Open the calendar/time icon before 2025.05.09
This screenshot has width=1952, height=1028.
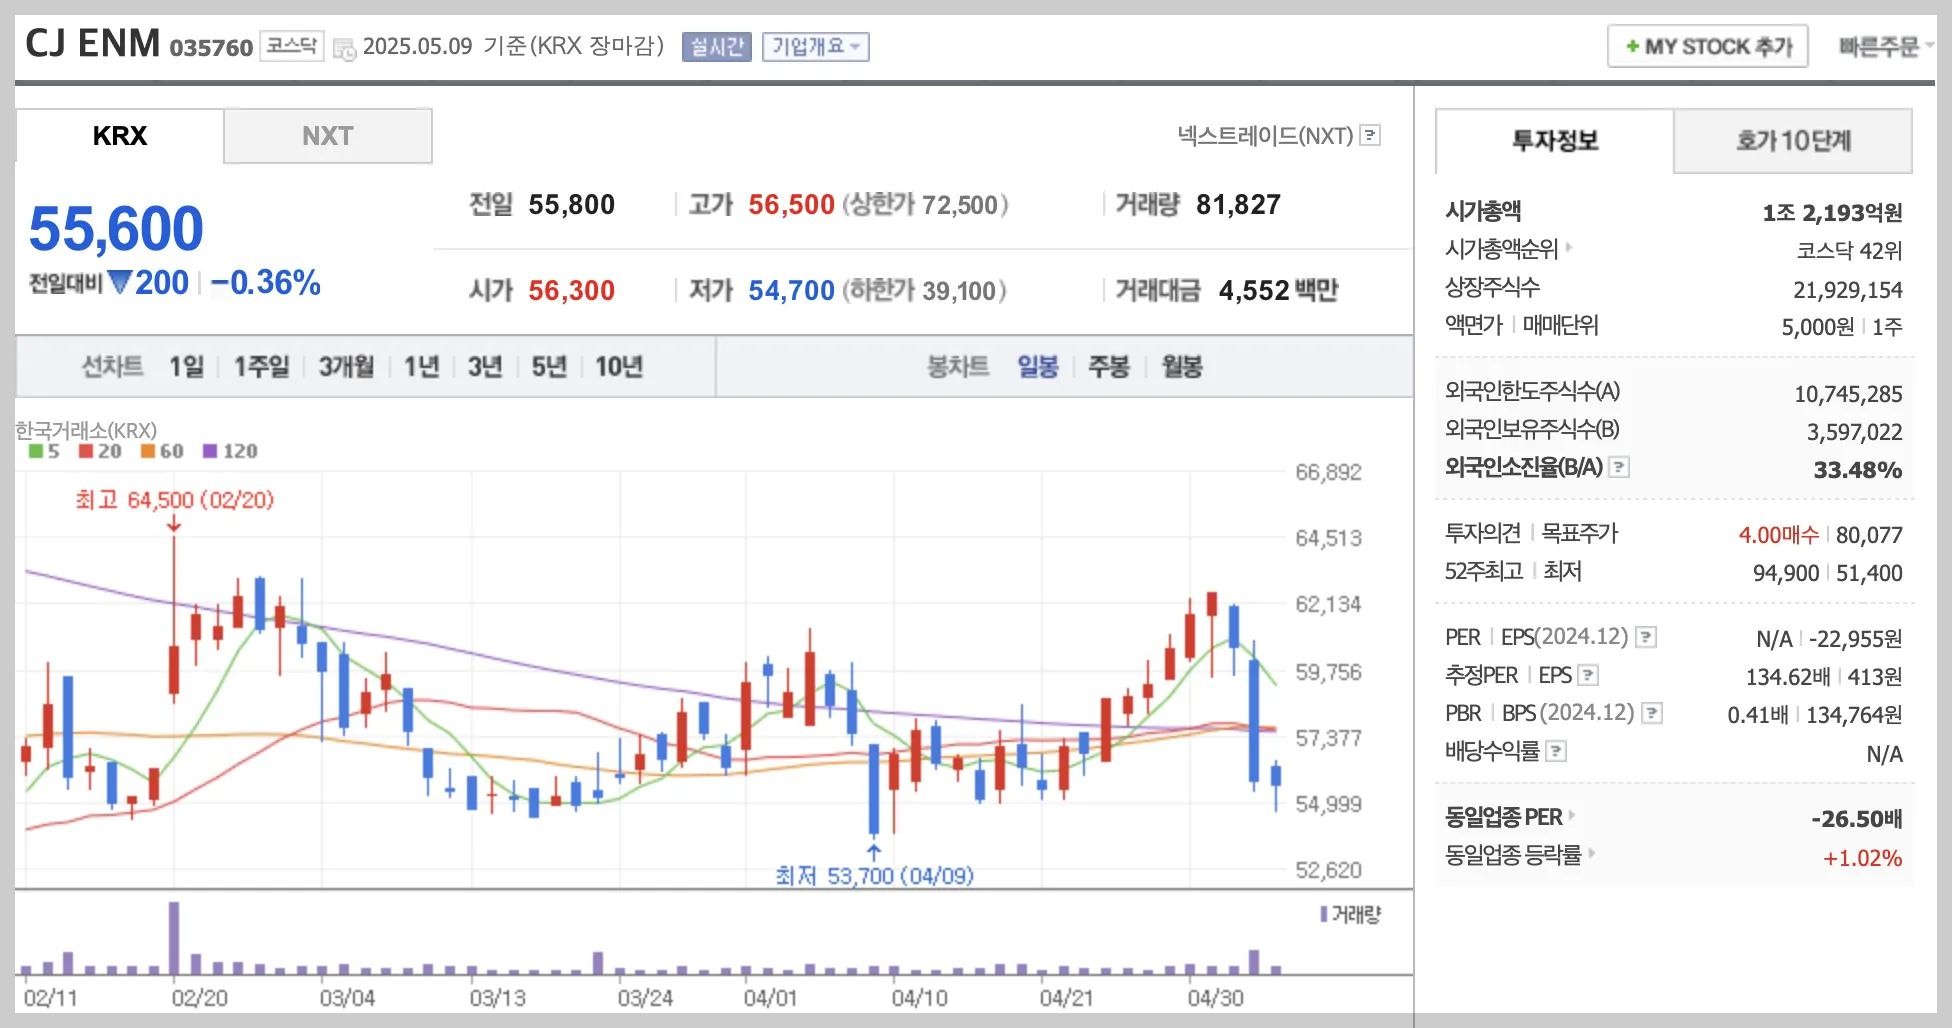click(x=344, y=48)
